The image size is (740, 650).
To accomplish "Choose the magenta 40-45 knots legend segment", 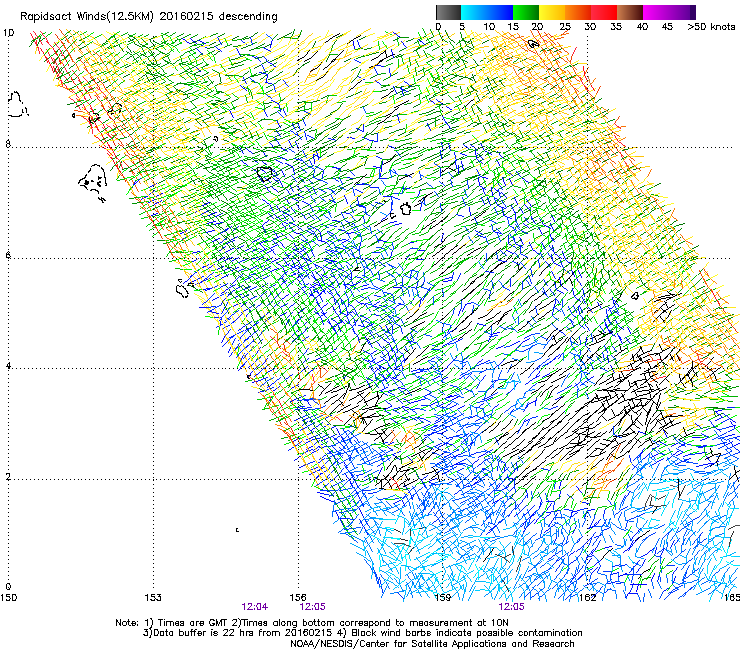I will pyautogui.click(x=656, y=12).
